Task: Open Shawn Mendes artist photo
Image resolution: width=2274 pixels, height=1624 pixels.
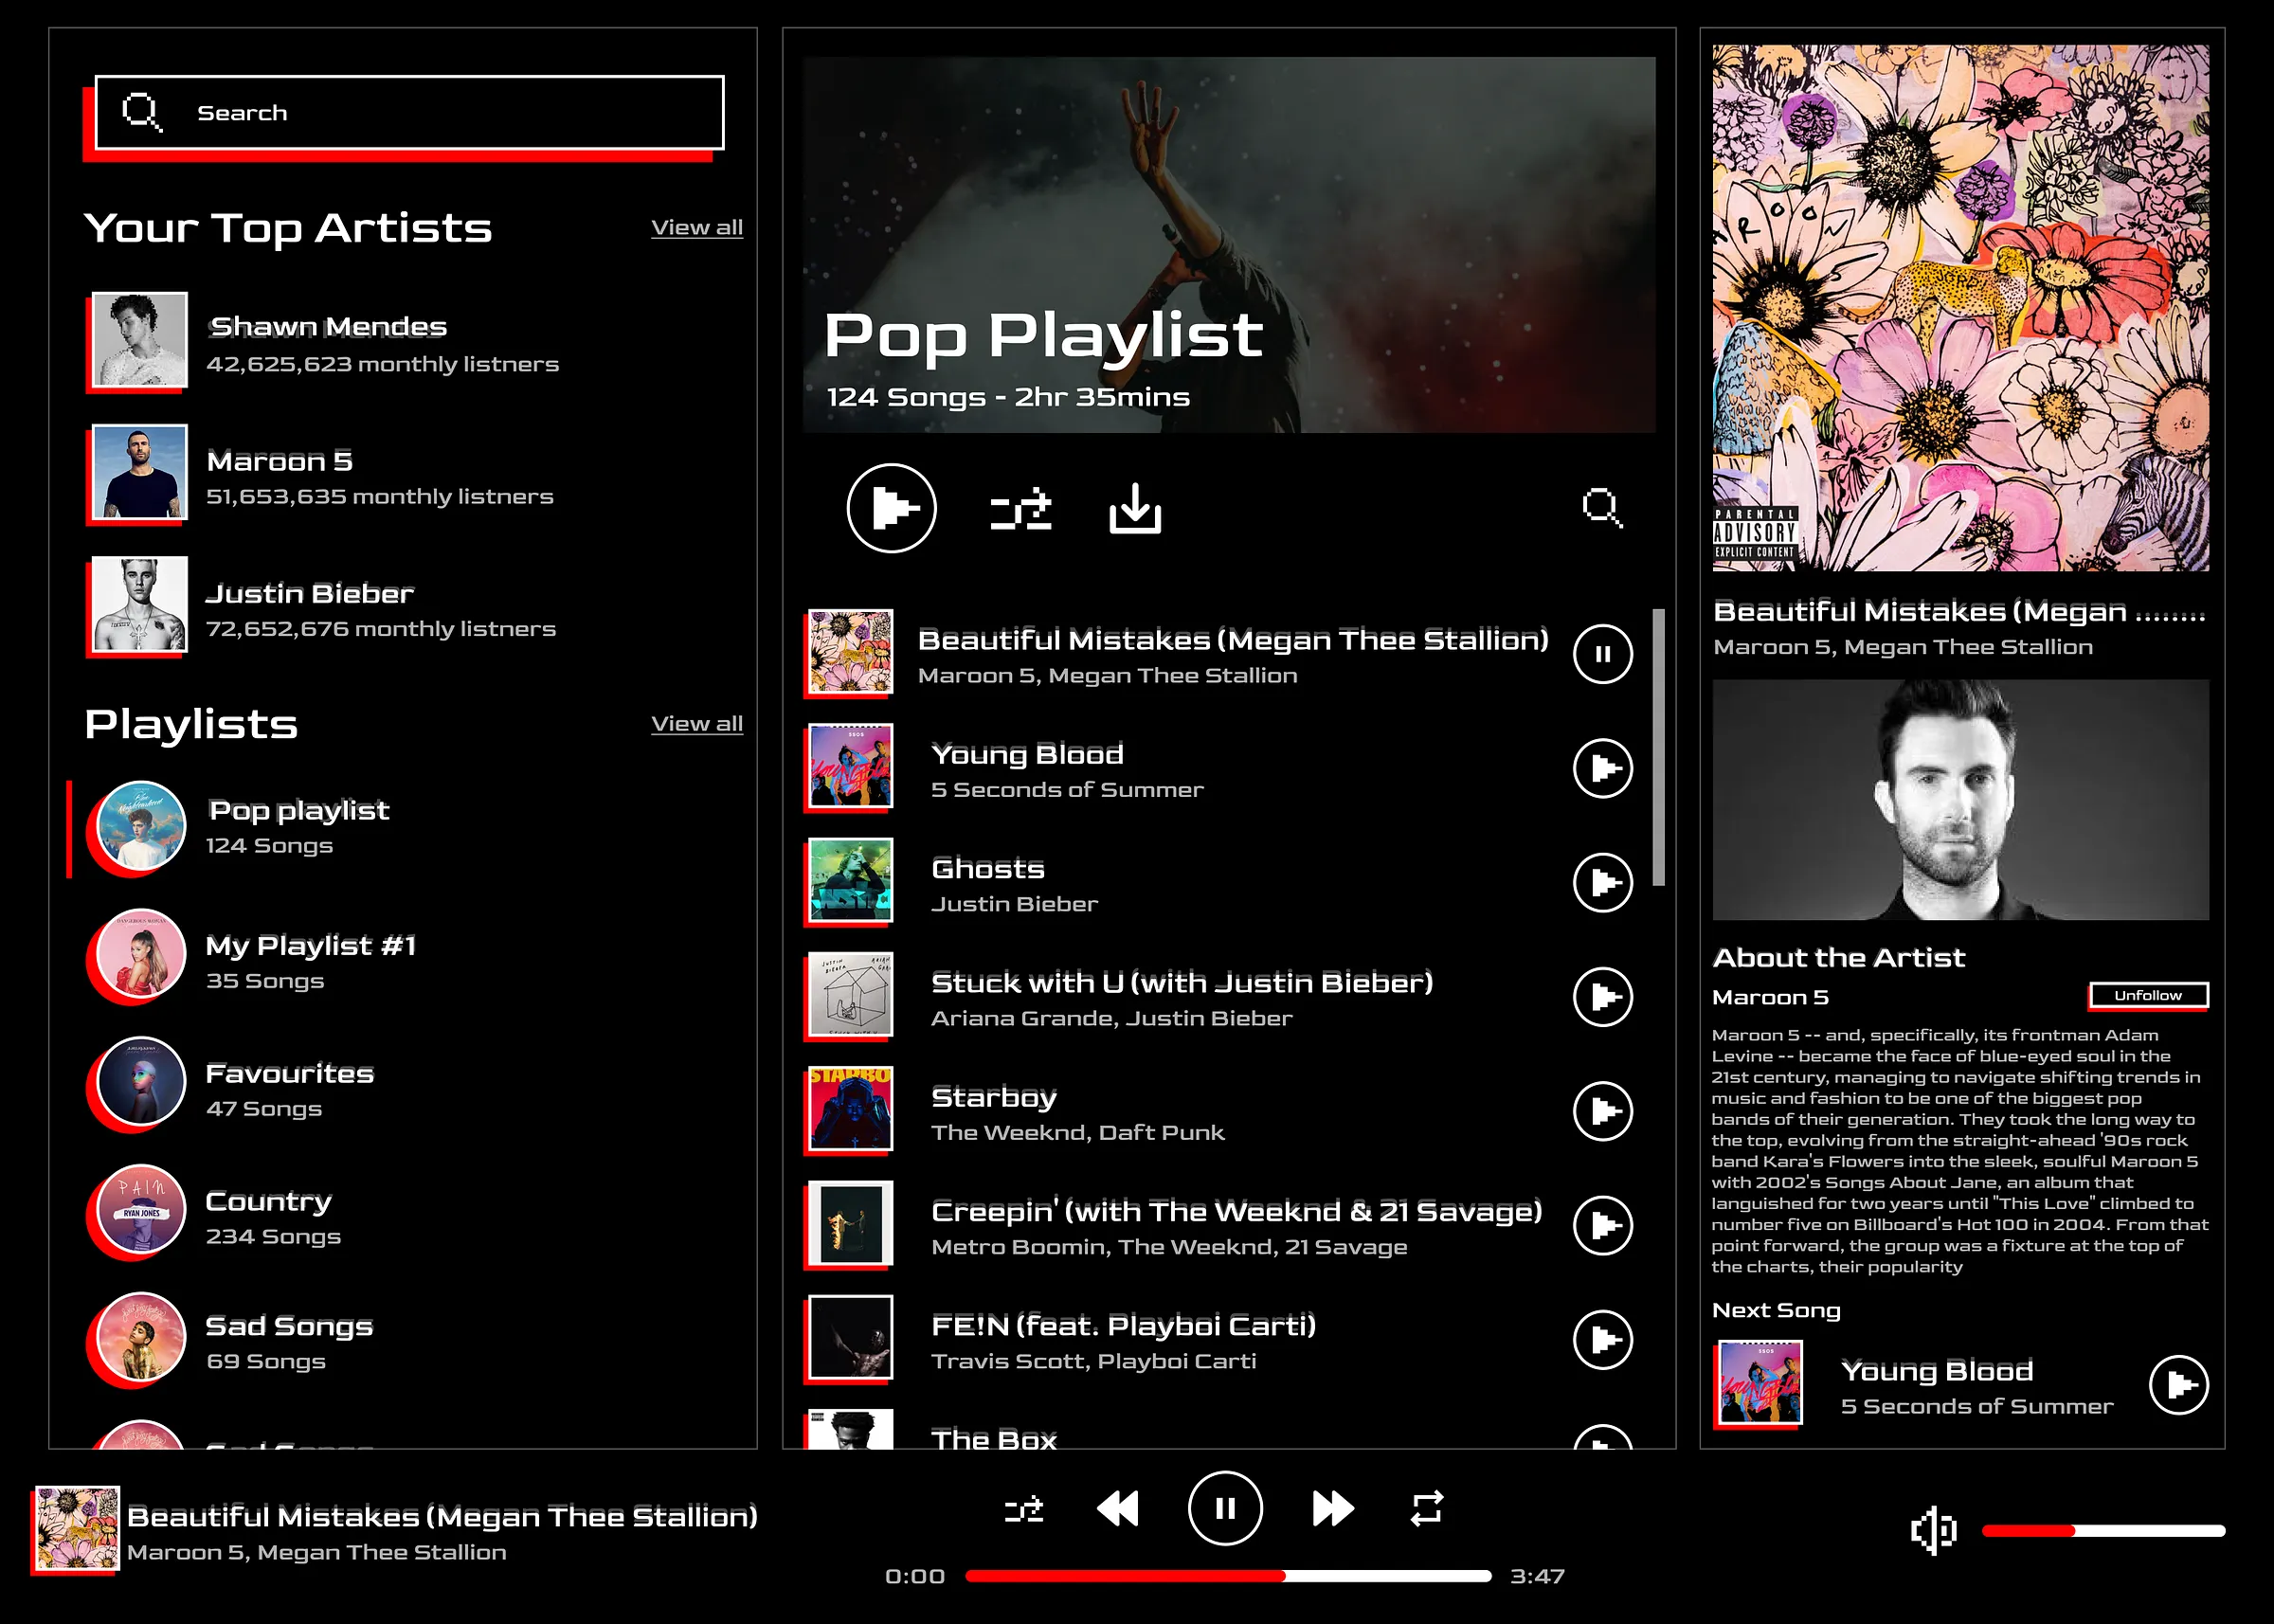Action: click(x=140, y=340)
